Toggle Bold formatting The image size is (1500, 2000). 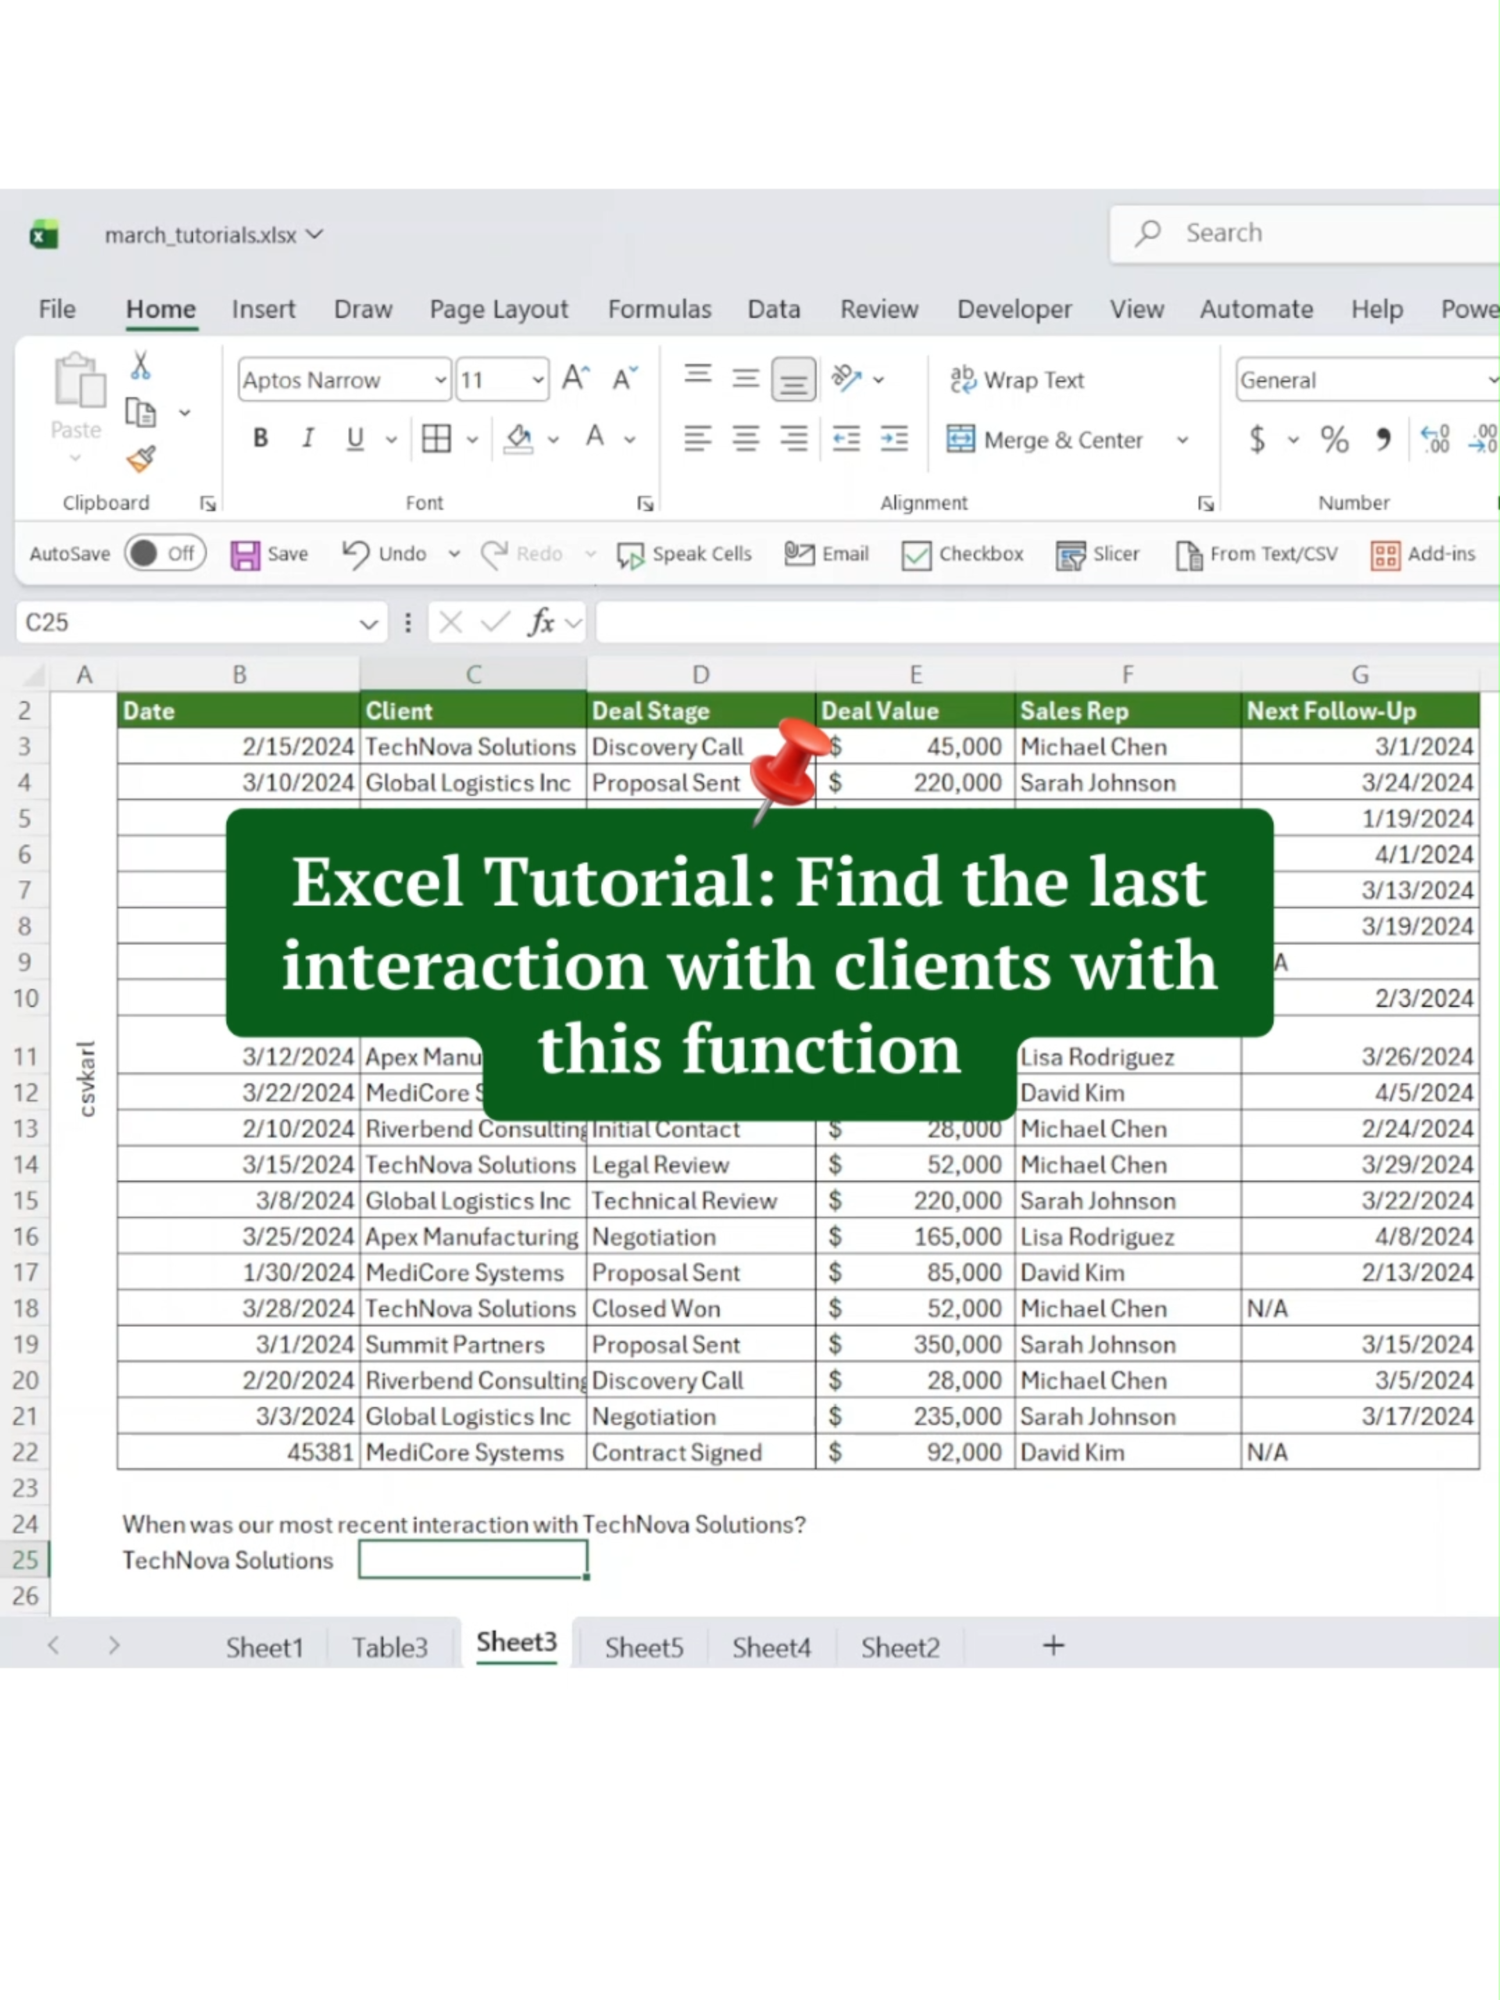point(261,438)
